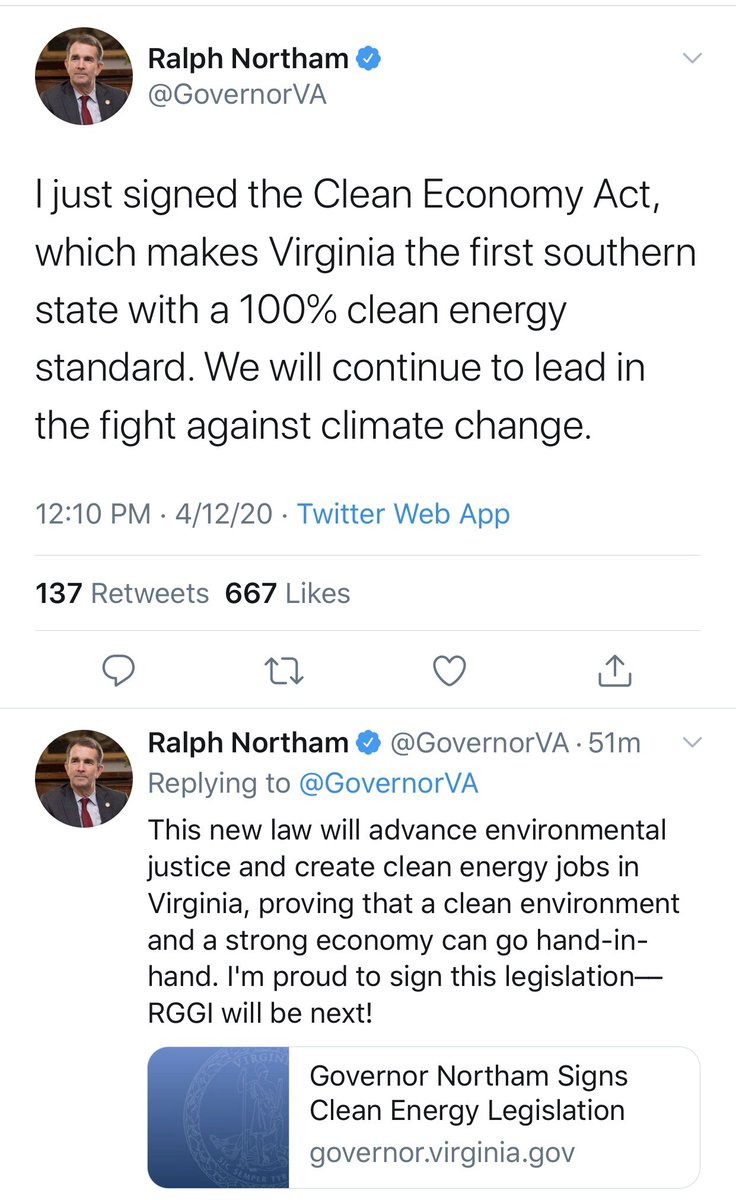Reply to the Clean Economy Act tweet
The height and width of the screenshot is (1200, 736).
coord(119,672)
